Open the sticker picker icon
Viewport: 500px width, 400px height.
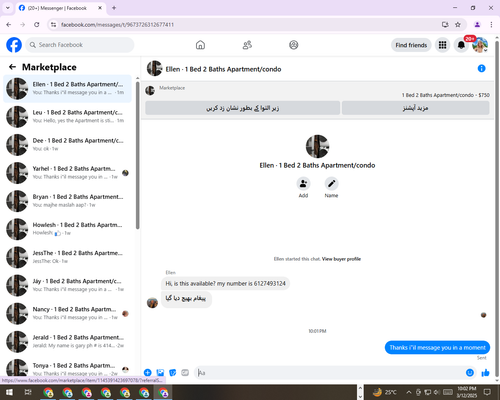(173, 373)
